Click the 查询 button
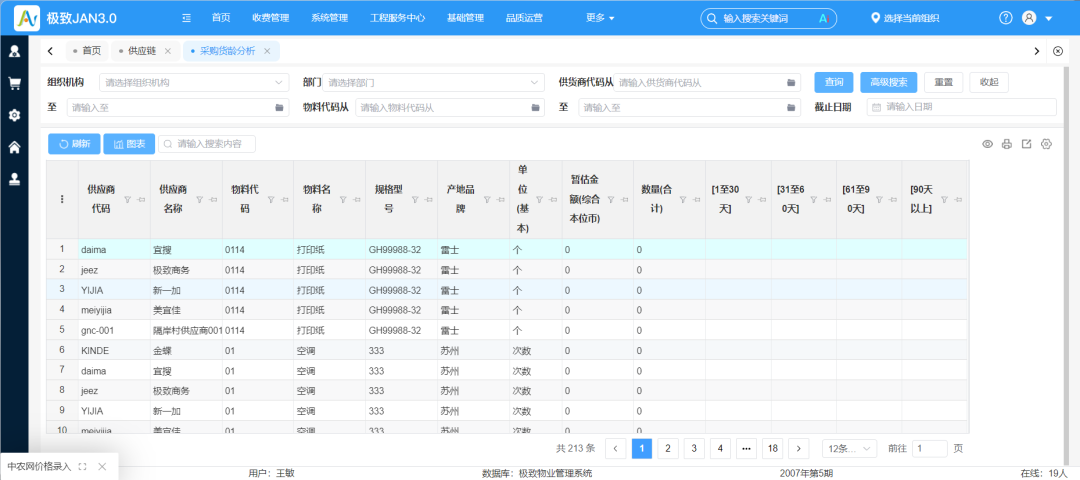Screen dimensions: 1080x480 (834, 83)
